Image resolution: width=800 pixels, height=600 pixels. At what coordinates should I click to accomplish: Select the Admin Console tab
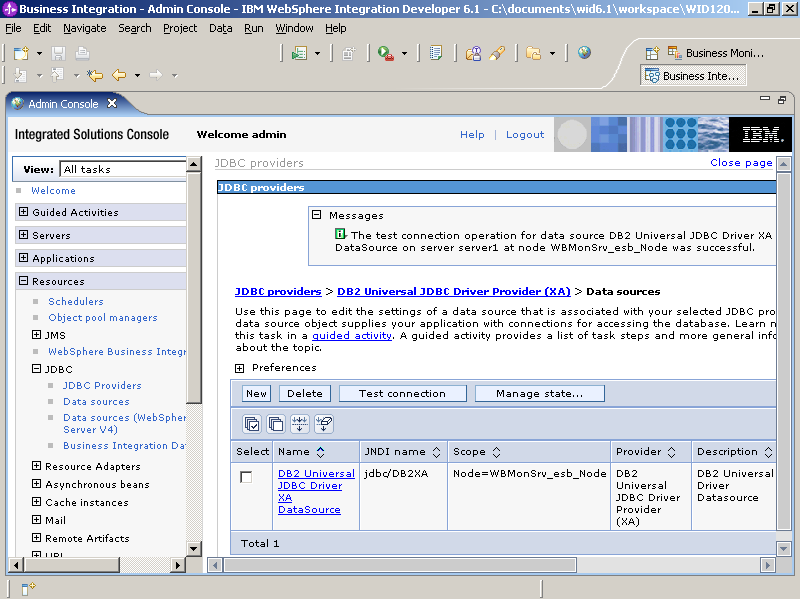point(63,104)
